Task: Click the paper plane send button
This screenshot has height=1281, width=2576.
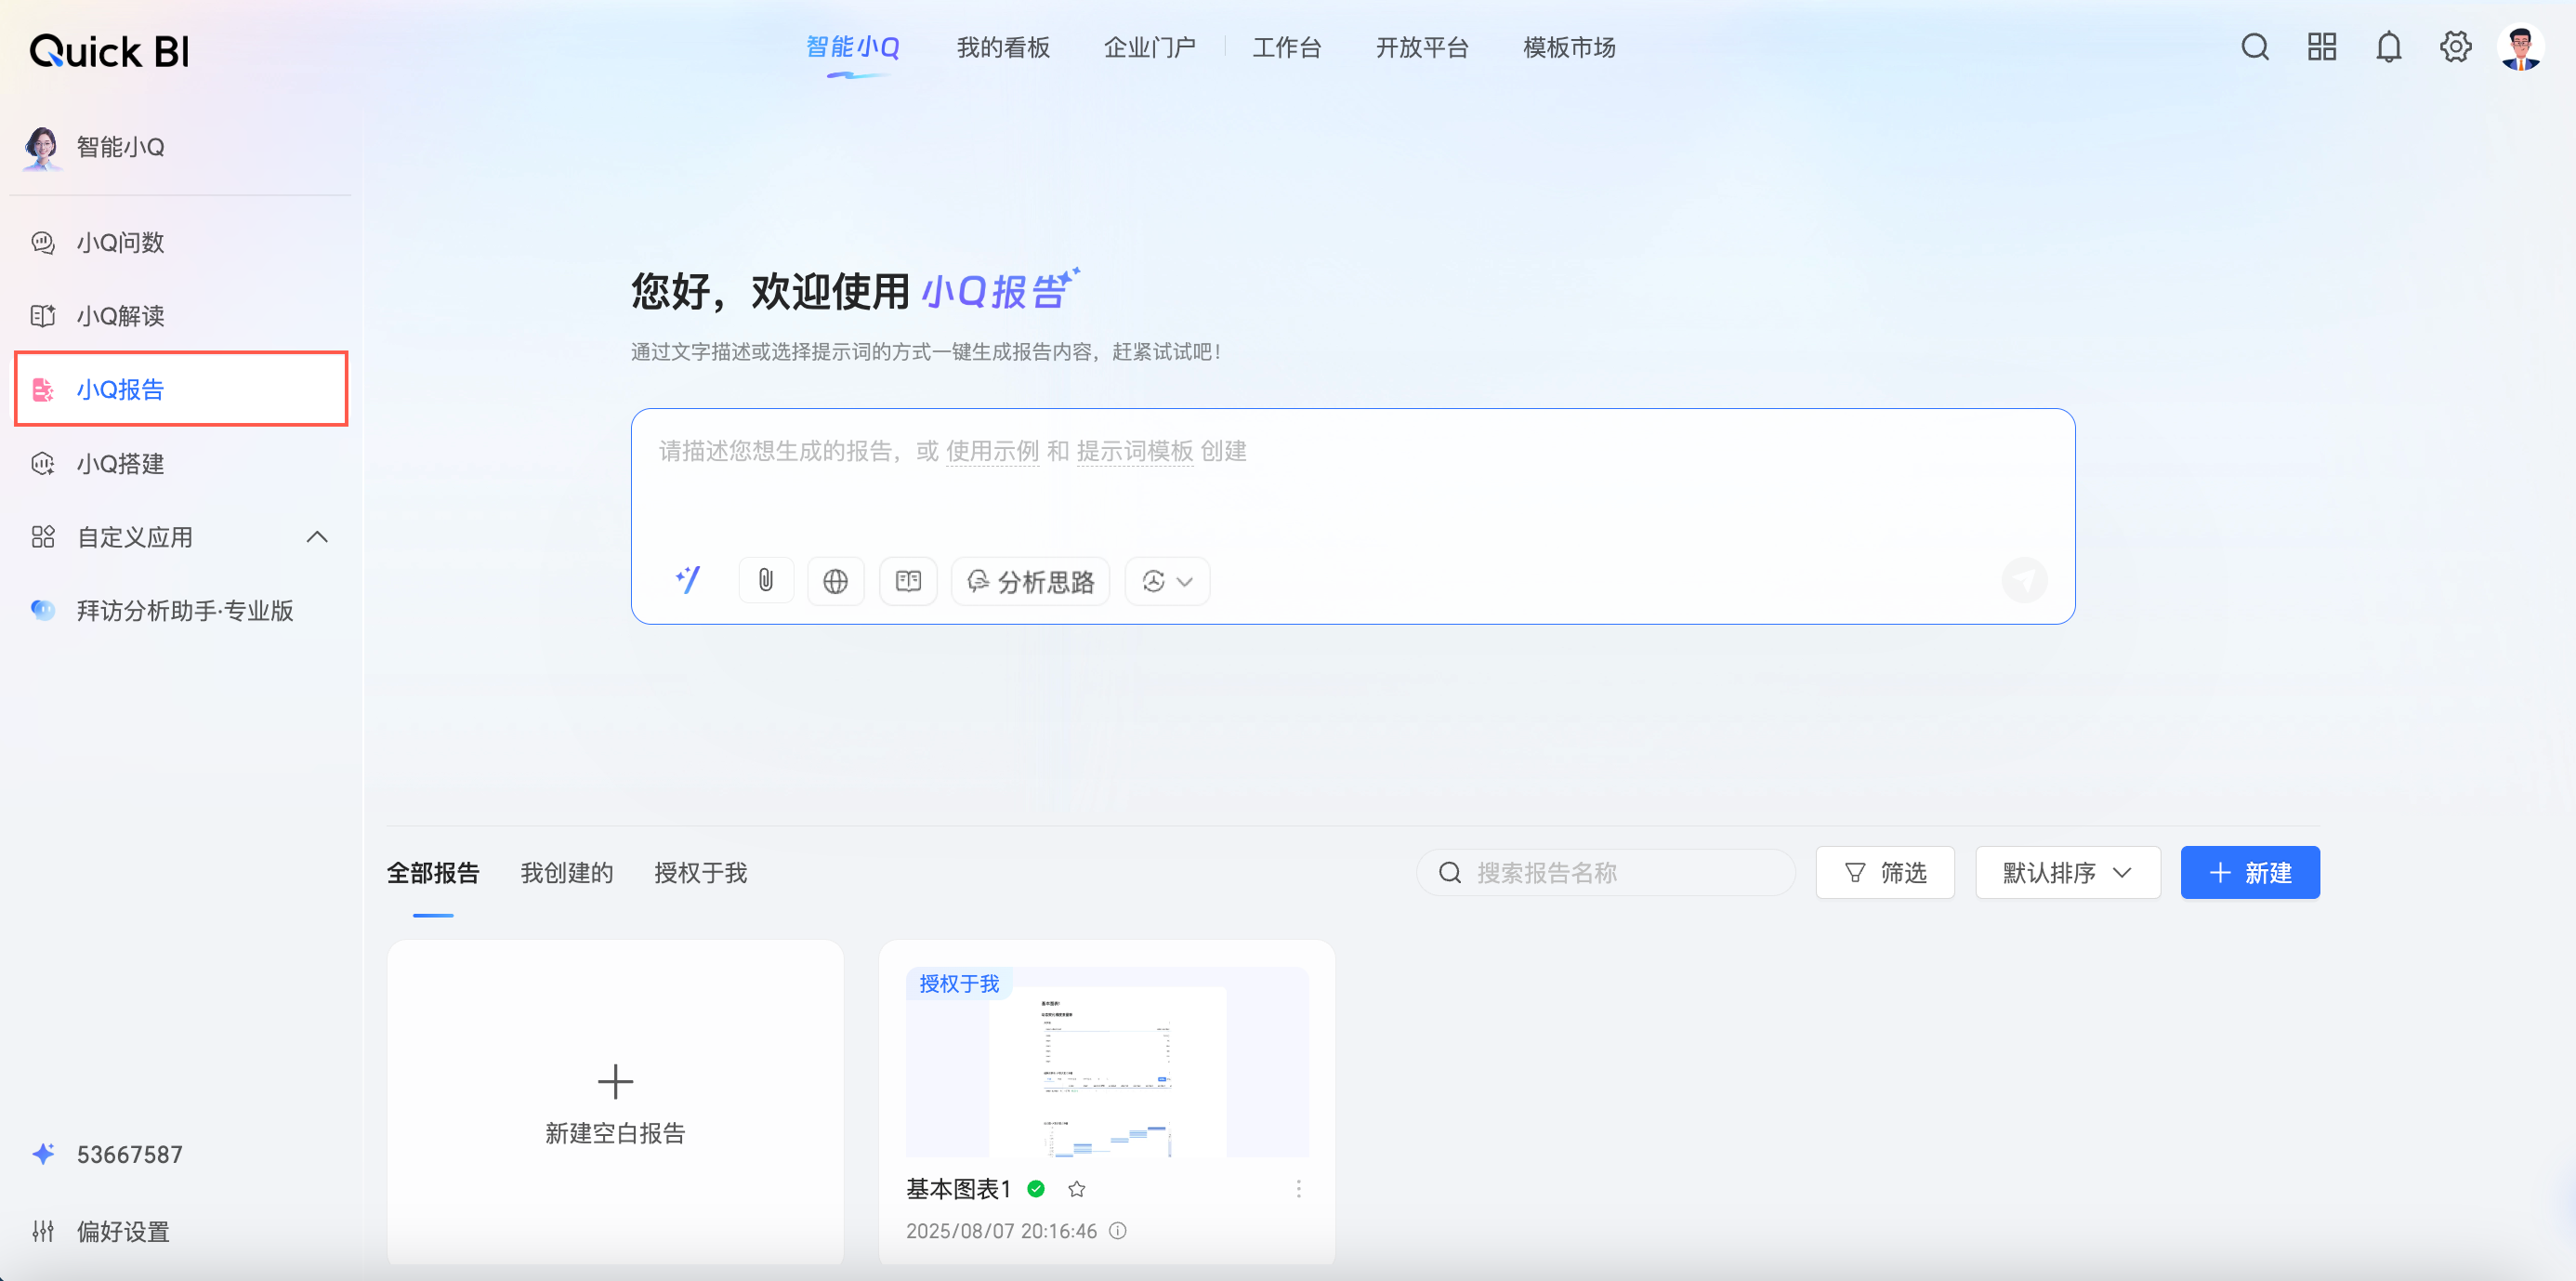Action: 2024,580
